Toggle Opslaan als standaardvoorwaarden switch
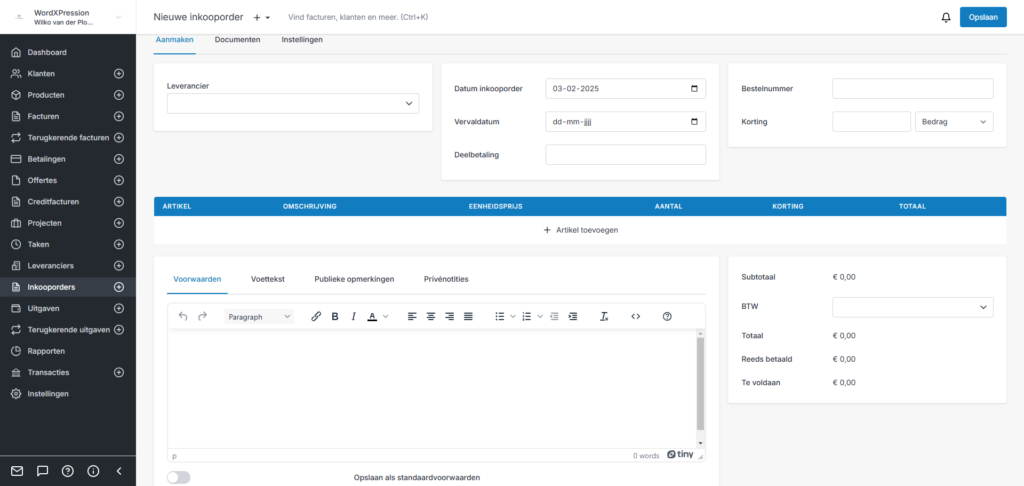The width and height of the screenshot is (1024, 486). (x=178, y=478)
